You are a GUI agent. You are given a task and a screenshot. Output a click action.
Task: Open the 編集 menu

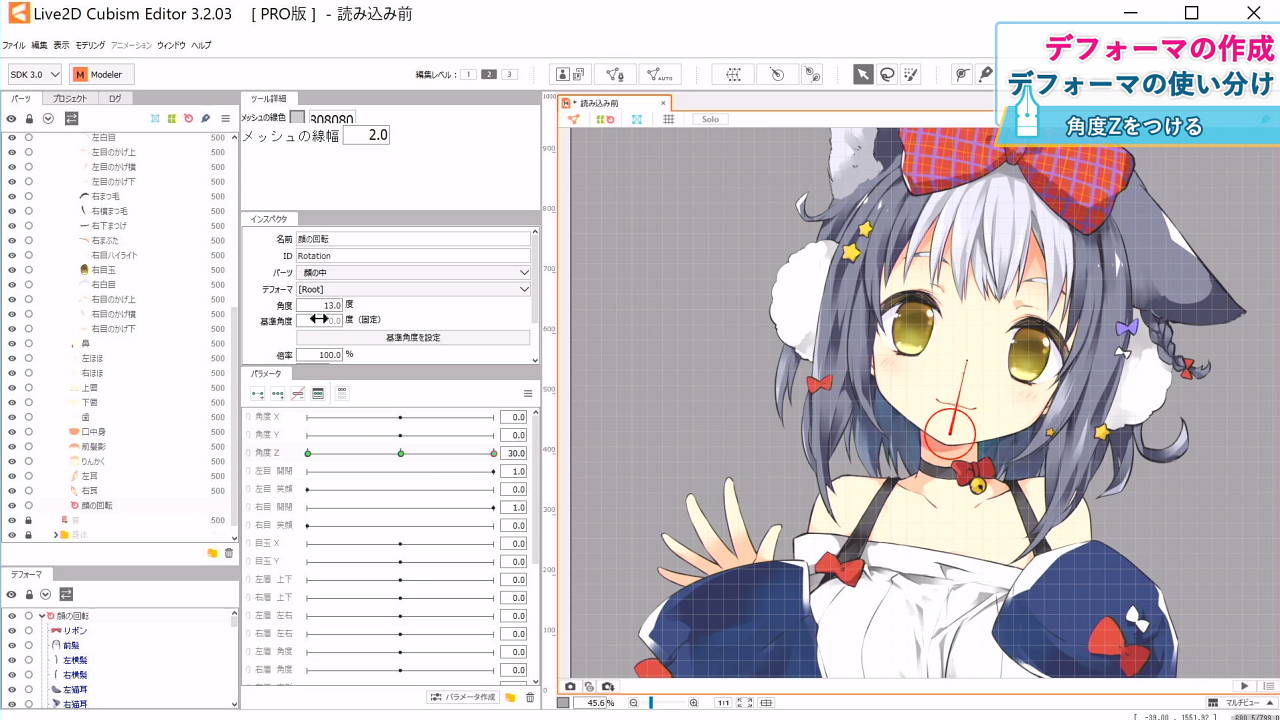(39, 46)
